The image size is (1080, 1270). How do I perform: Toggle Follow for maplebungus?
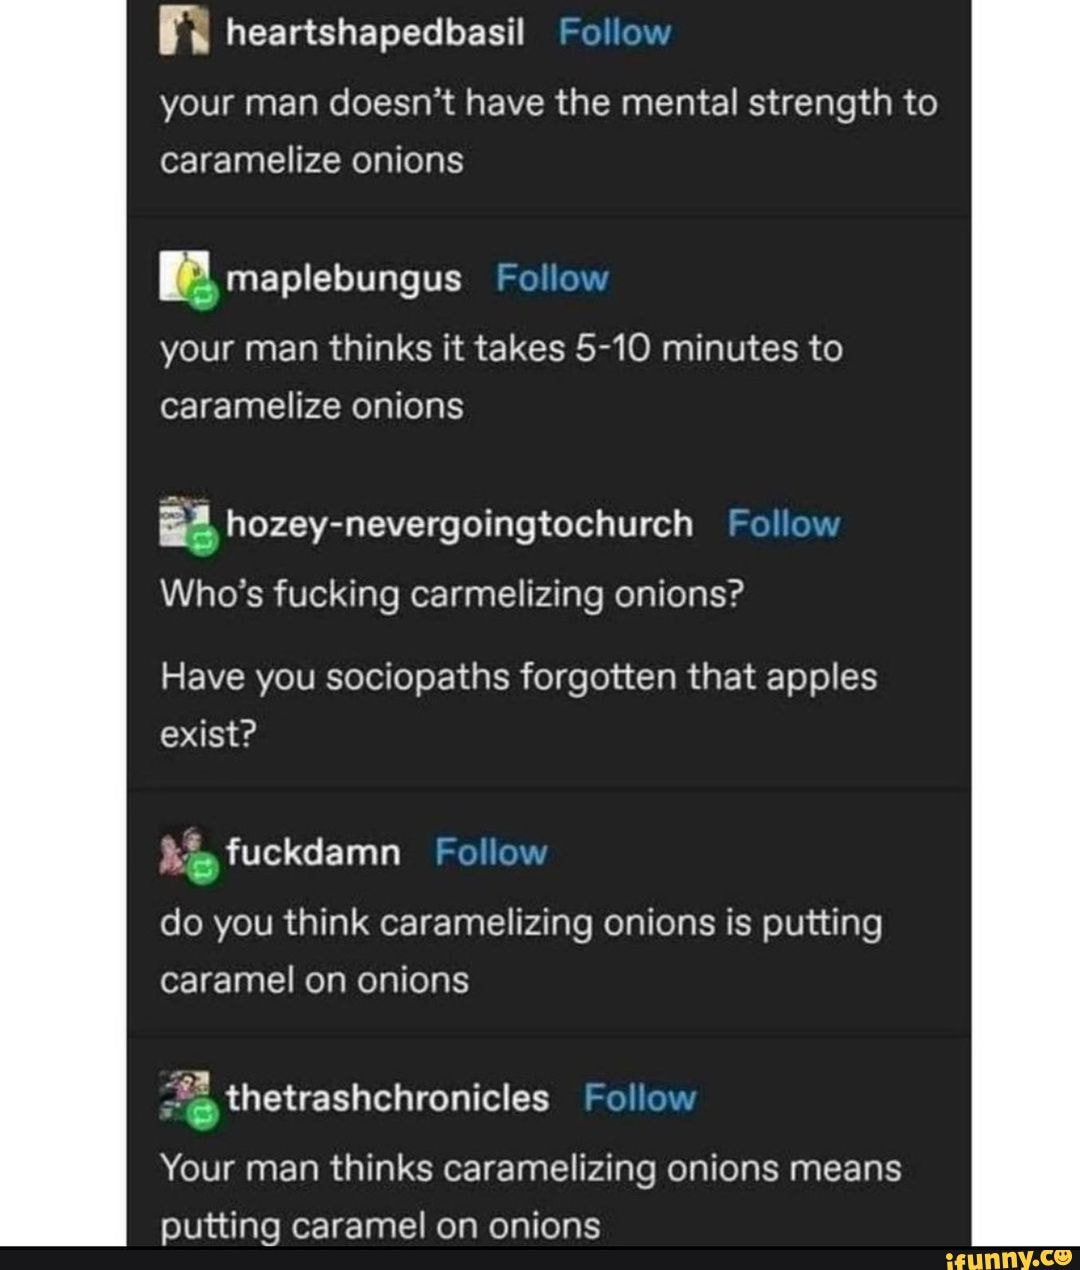[x=551, y=278]
